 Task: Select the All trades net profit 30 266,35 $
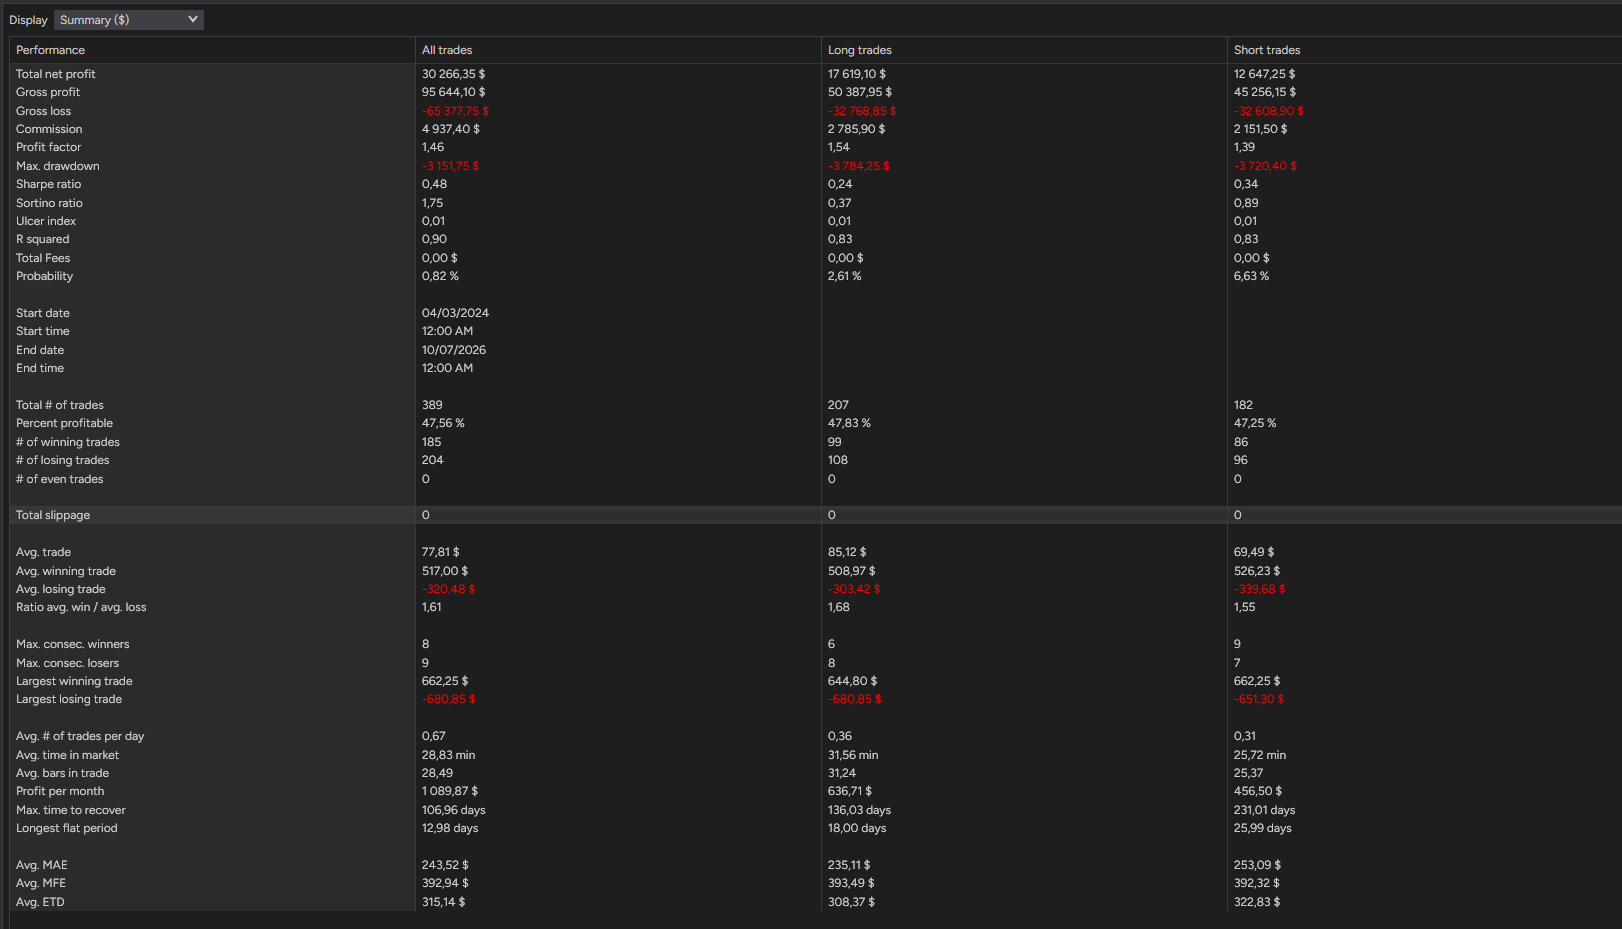click(453, 74)
